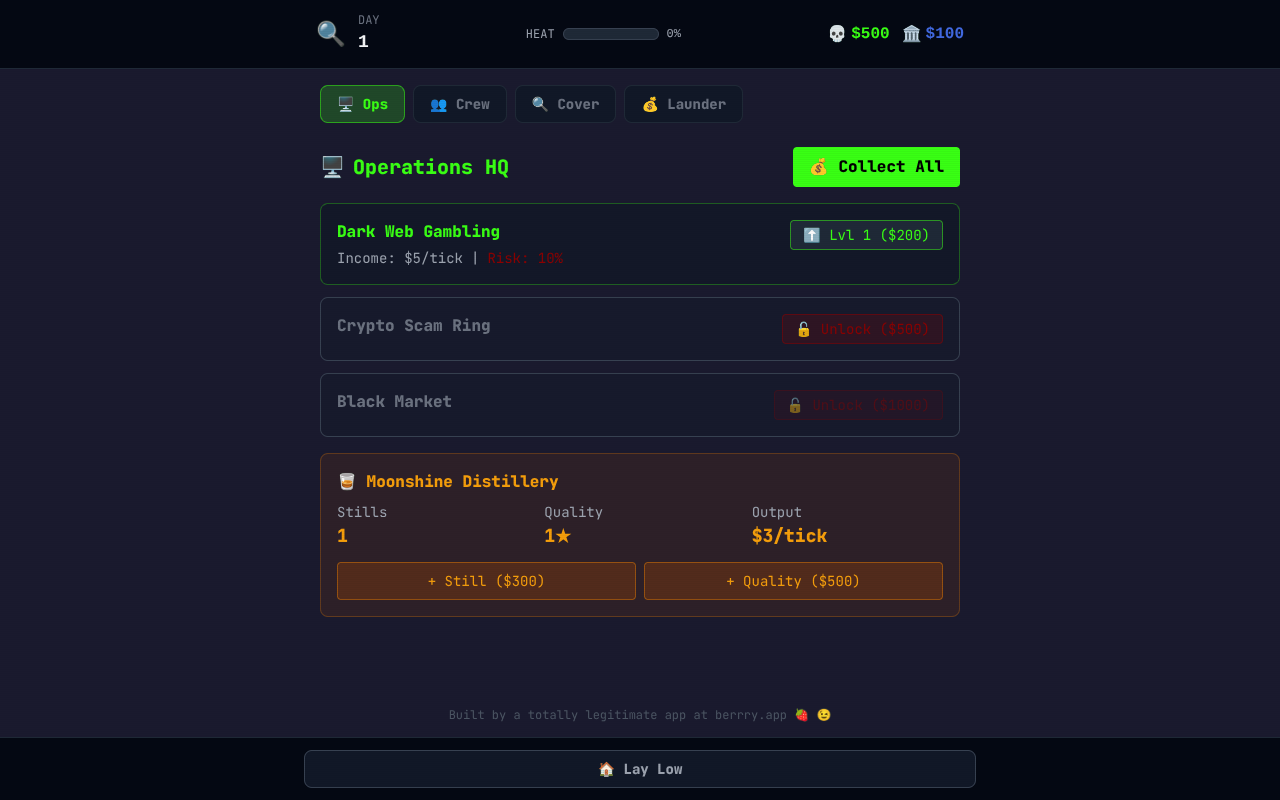Image resolution: width=1280 pixels, height=800 pixels.
Task: Click the crew members icon on the Crew tab
Action: click(x=438, y=103)
